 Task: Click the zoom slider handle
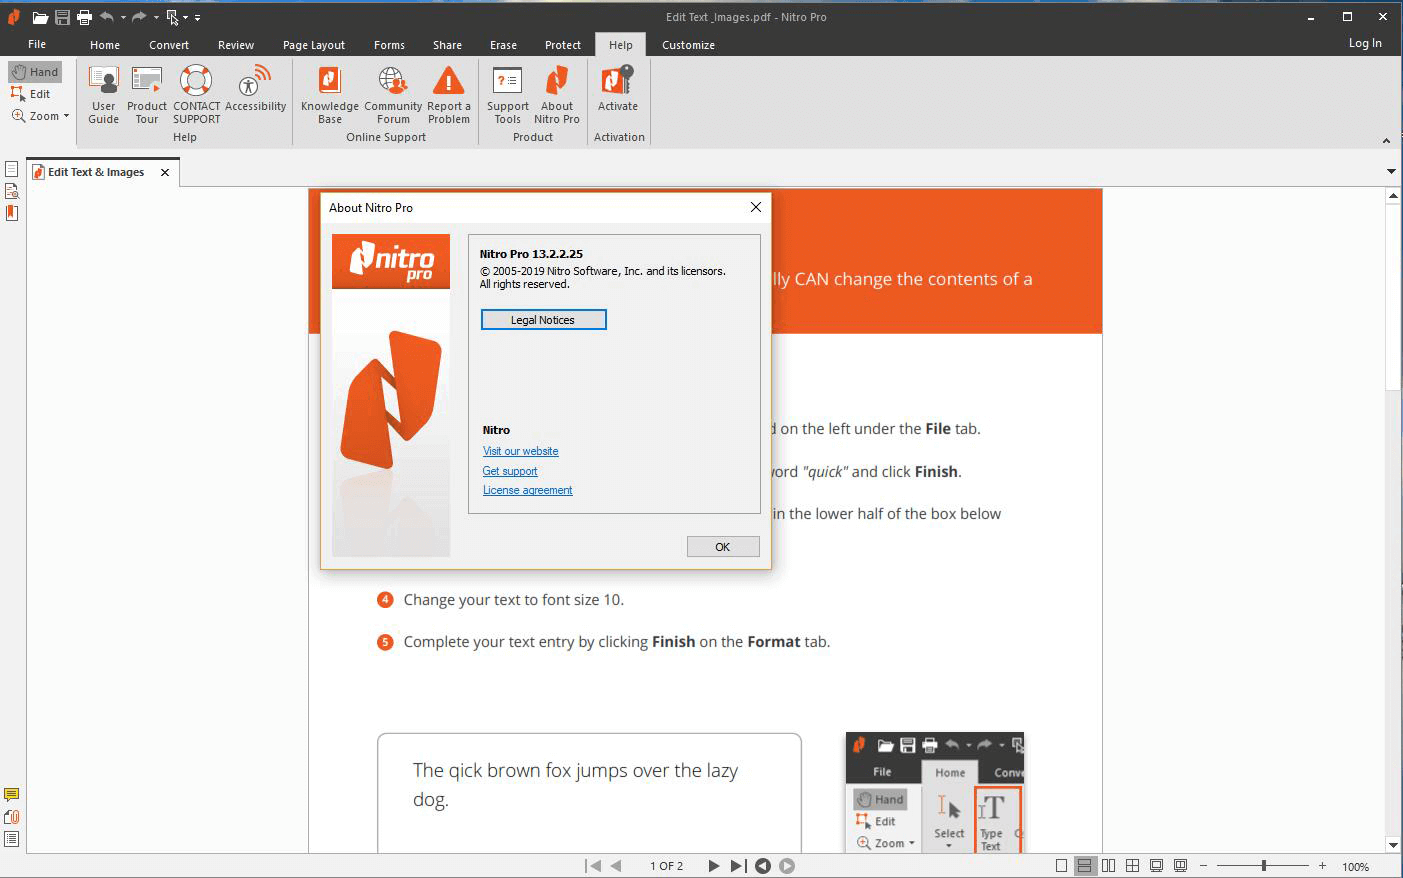click(1264, 866)
